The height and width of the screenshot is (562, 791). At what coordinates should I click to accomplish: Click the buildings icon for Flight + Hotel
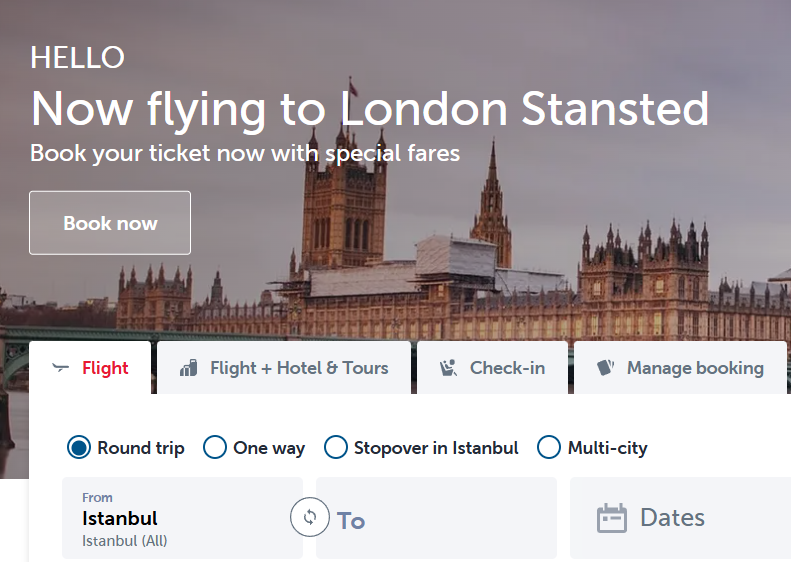click(x=189, y=368)
